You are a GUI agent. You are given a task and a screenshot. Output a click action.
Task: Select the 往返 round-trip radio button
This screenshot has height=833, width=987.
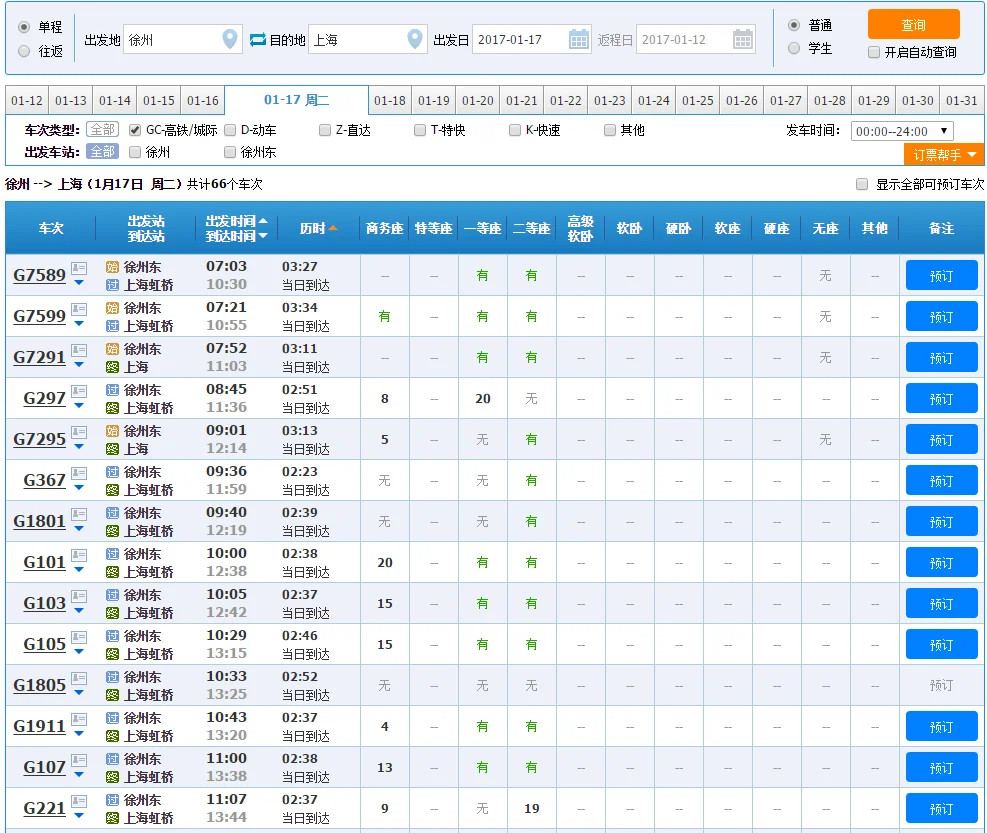tap(24, 52)
